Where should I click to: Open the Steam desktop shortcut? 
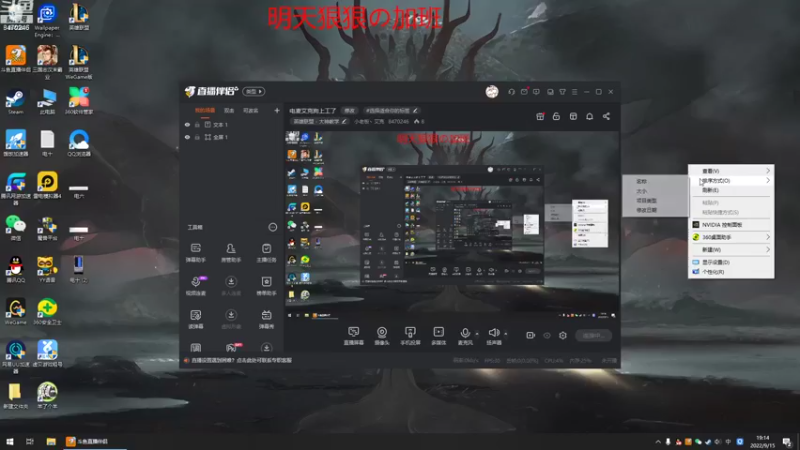(15, 102)
